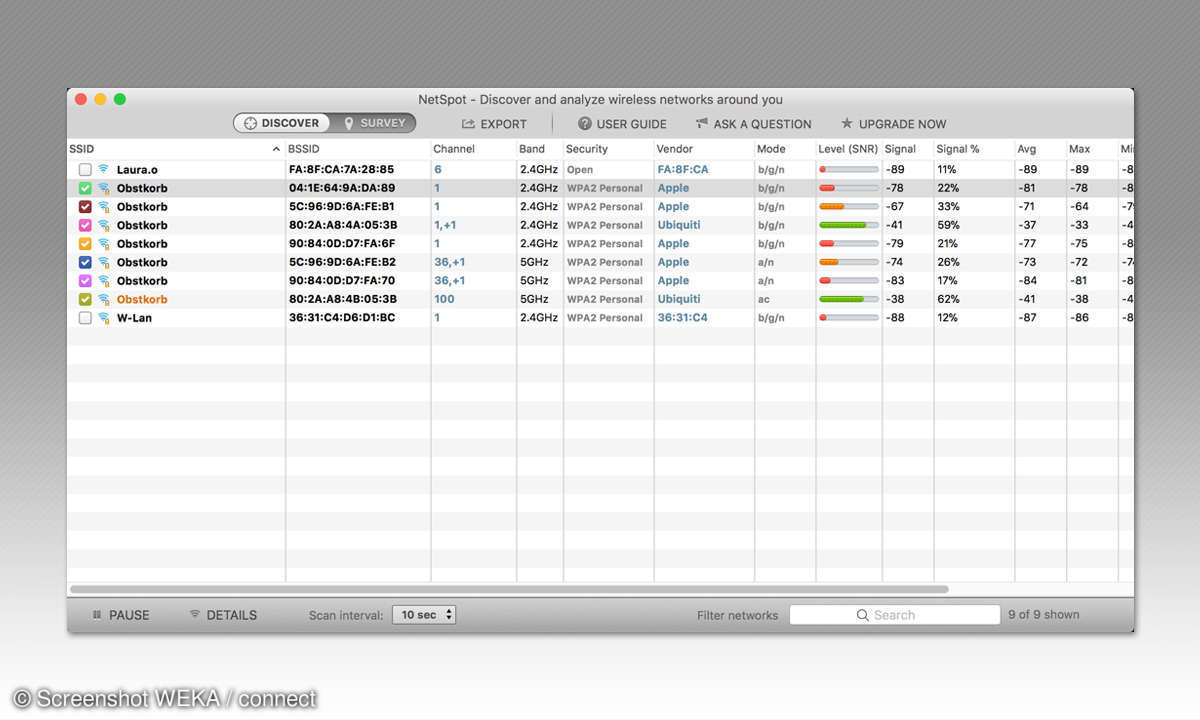Uncheck Obstkorb with BSSID 5C:96:9D:6A:FE:B2

(x=85, y=262)
